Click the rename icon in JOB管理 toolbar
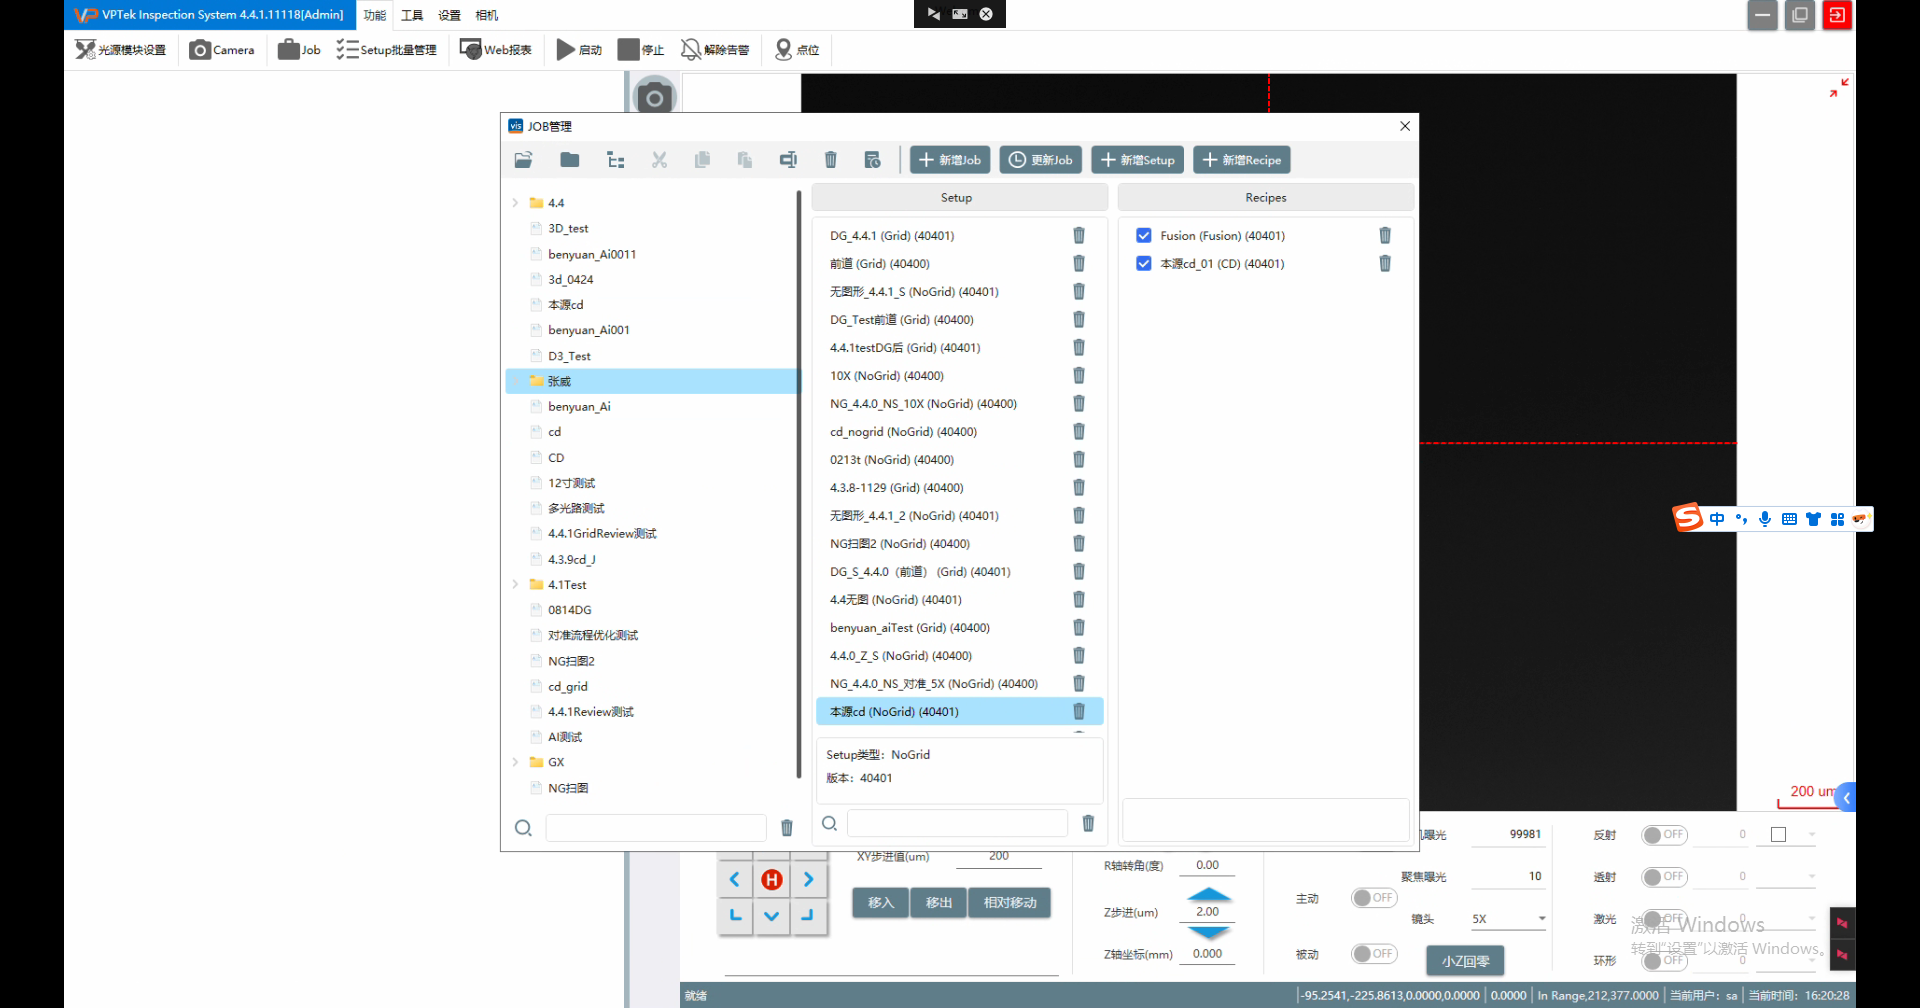 click(x=788, y=160)
